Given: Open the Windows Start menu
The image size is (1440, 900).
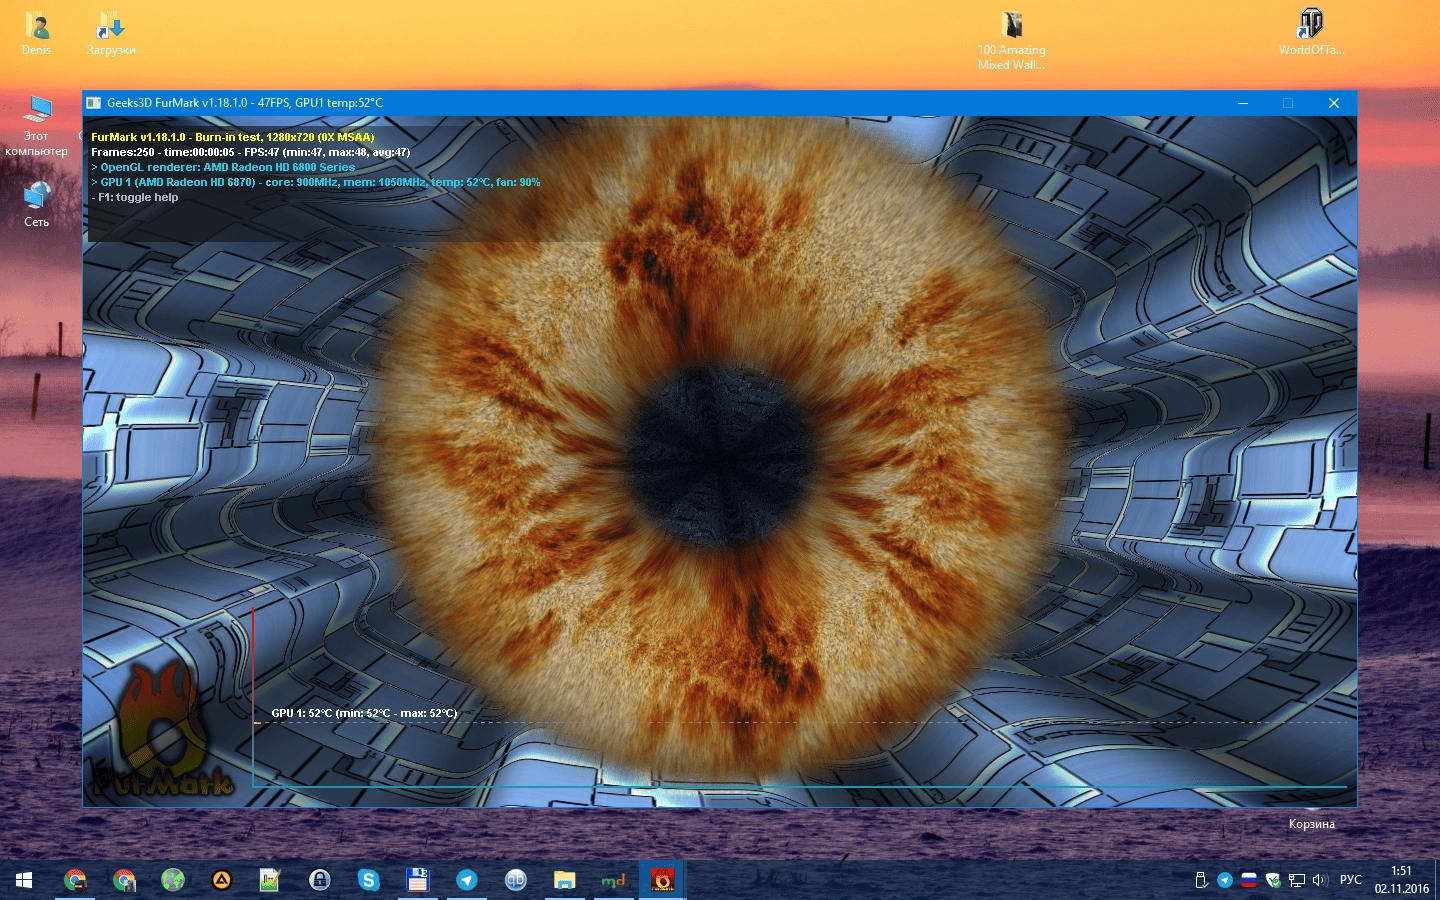Looking at the screenshot, I should coord(24,880).
